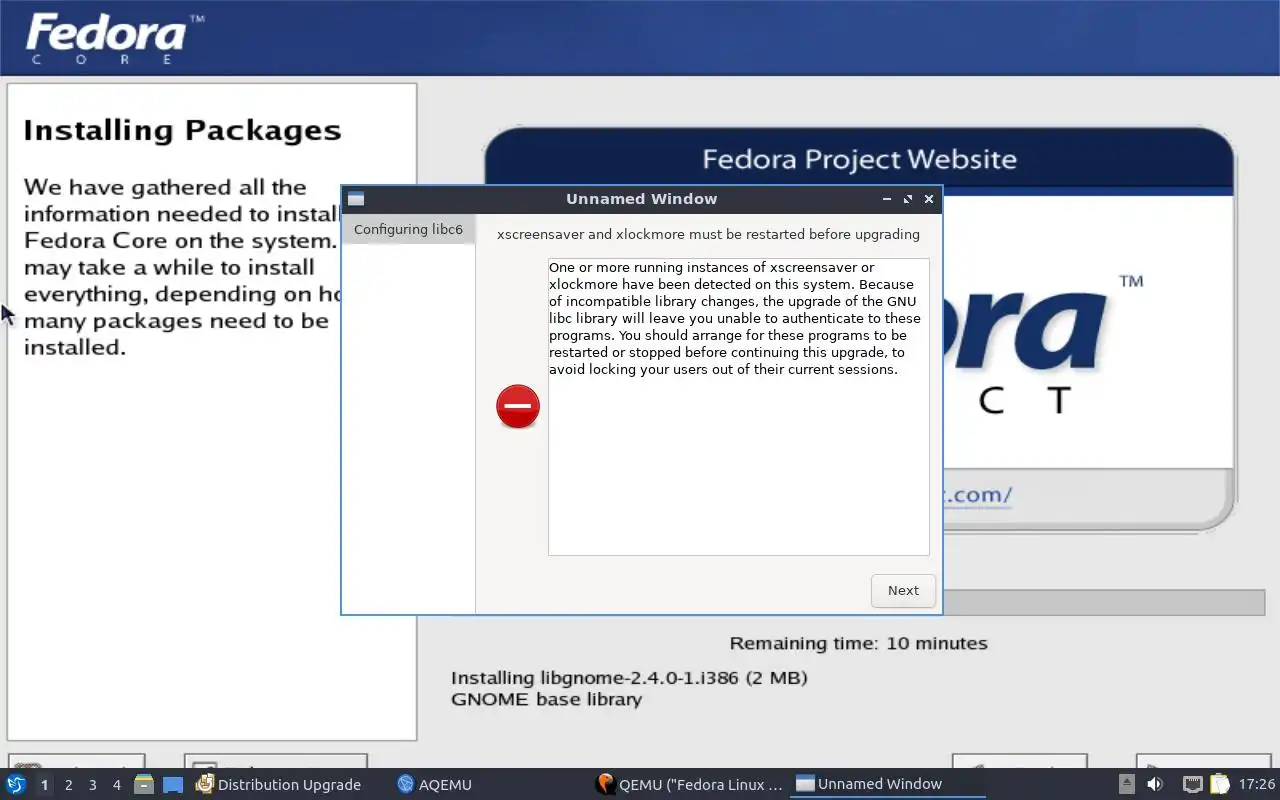This screenshot has width=1280, height=800.
Task: Open the file manager taskbar icon
Action: (144, 785)
